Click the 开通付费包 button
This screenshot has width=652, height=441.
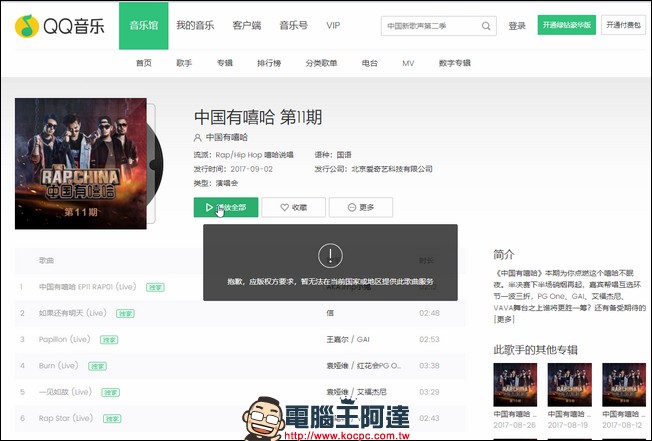click(x=624, y=25)
